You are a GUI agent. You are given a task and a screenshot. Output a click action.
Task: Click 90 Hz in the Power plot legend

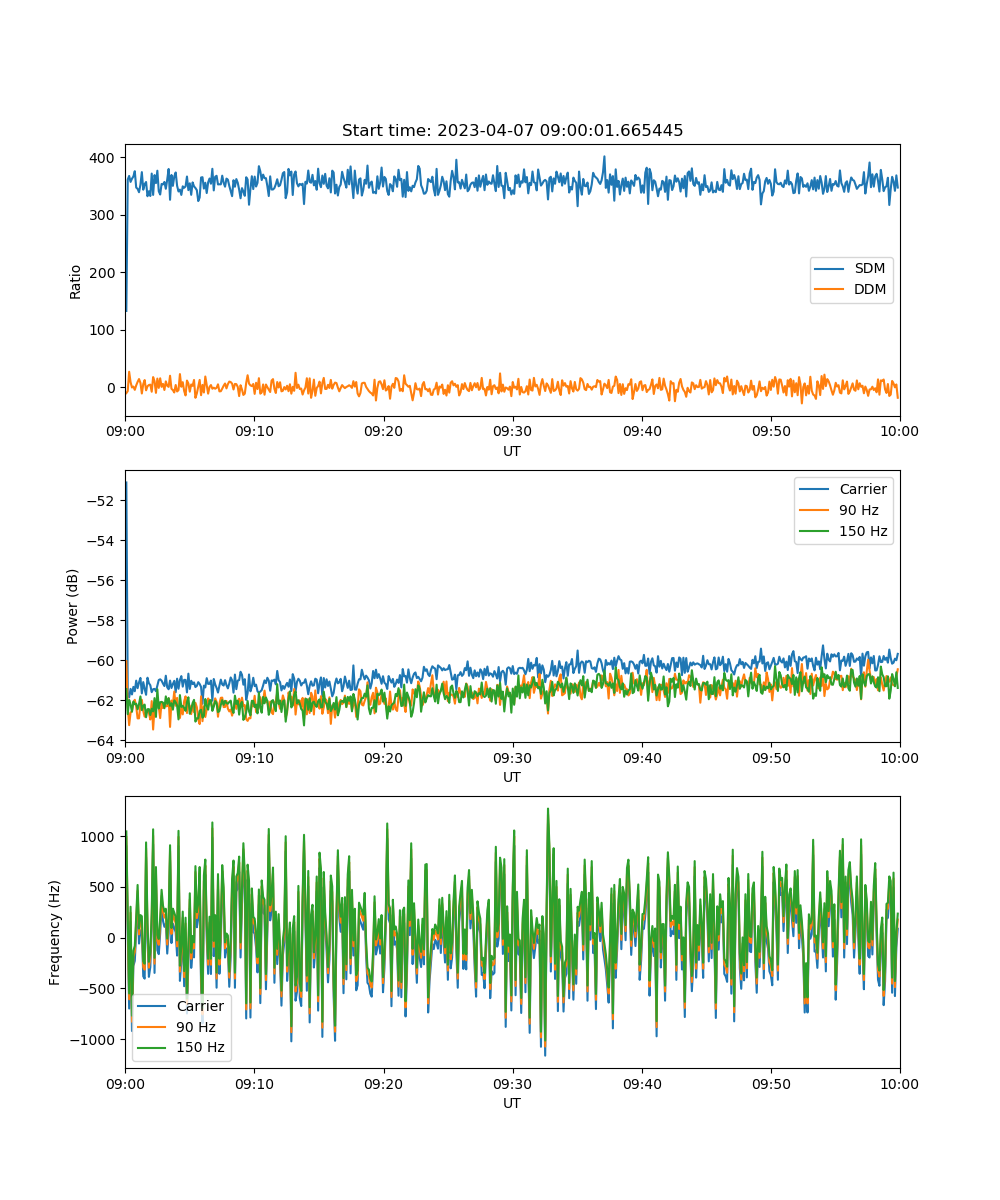point(858,510)
